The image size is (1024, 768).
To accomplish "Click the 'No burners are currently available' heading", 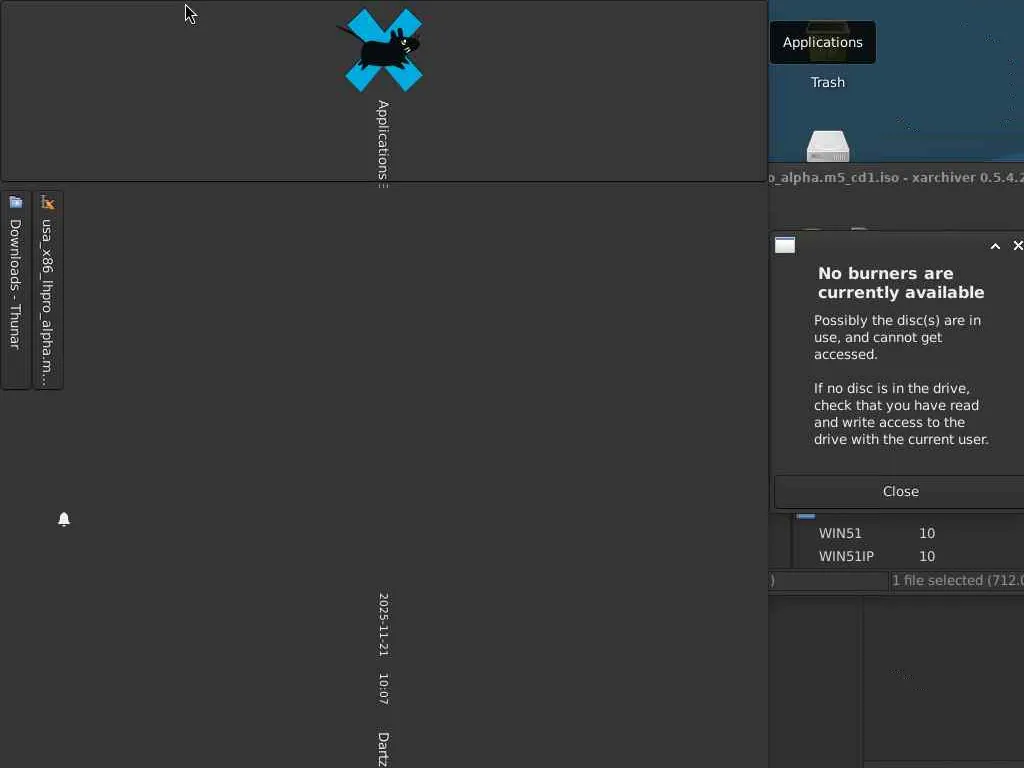I will click(x=901, y=283).
